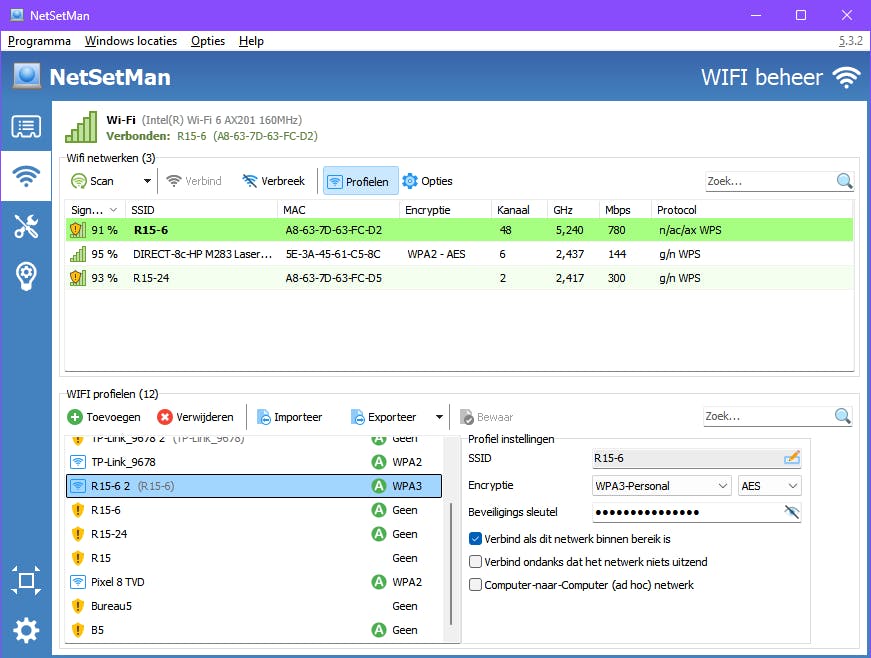The image size is (871, 658).
Task: Open the Help menu
Action: (251, 41)
